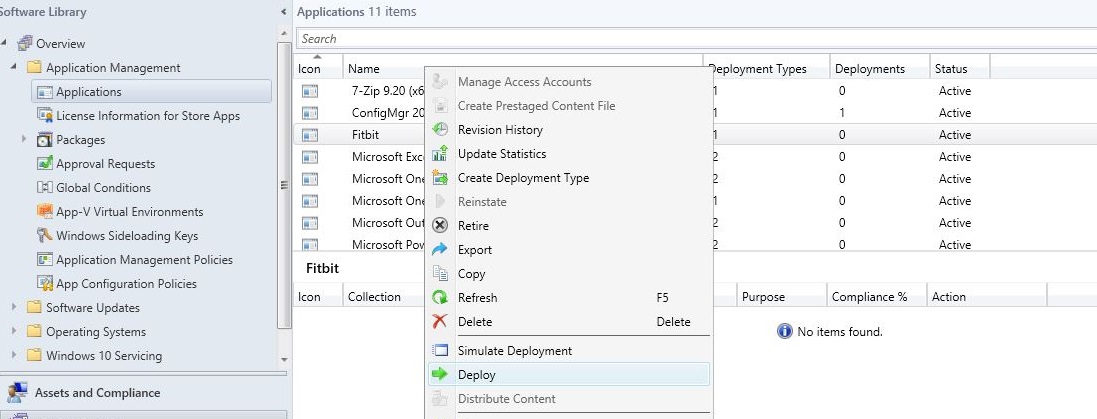The height and width of the screenshot is (419, 1097).
Task: Click the Simulate Deployment window icon
Action: tap(440, 350)
